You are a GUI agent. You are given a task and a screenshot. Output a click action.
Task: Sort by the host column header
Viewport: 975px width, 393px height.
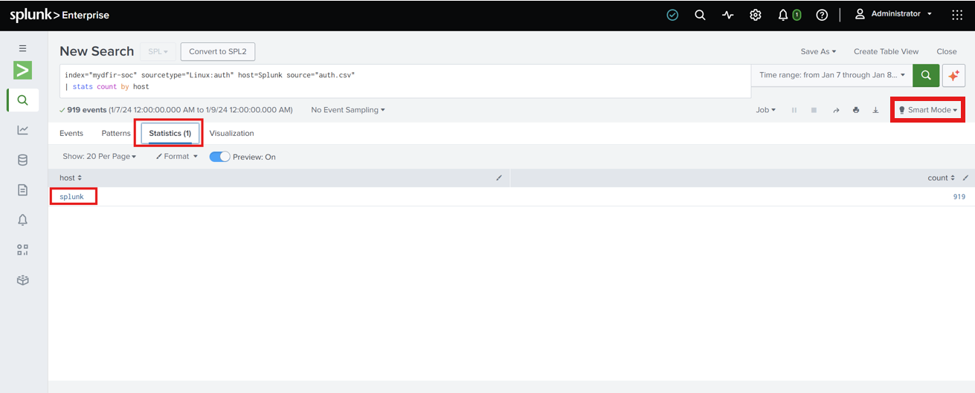coord(70,178)
